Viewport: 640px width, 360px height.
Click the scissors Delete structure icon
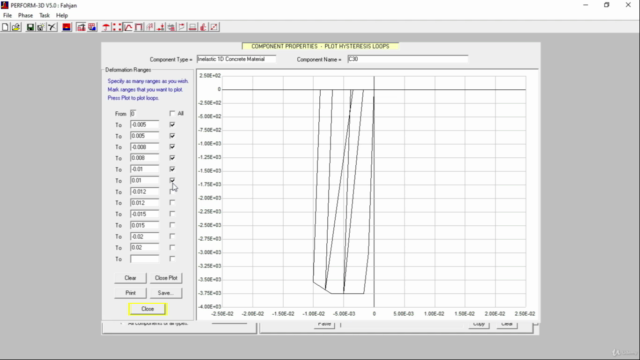52,27
